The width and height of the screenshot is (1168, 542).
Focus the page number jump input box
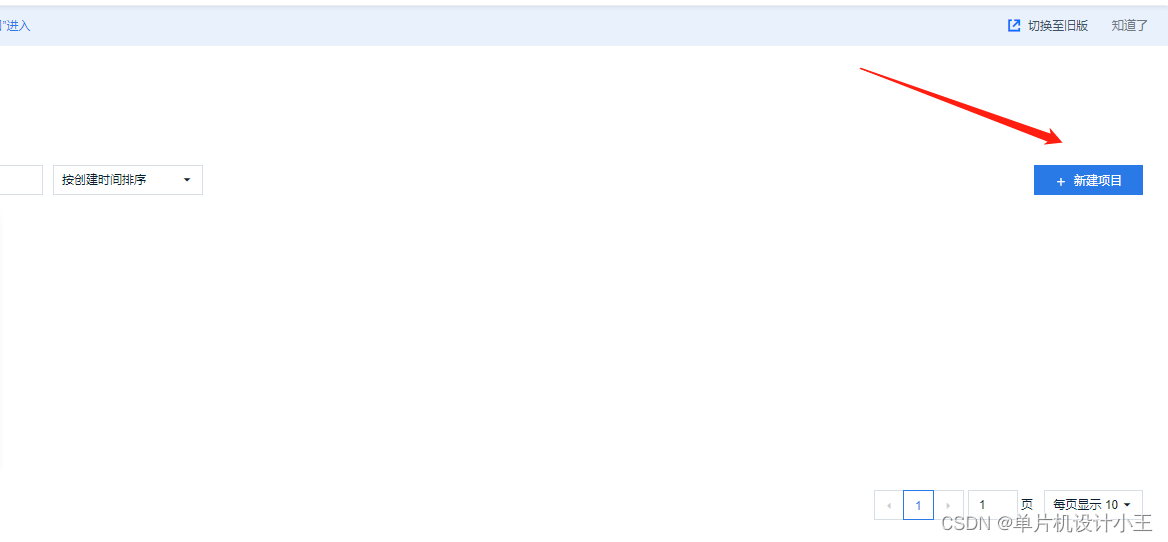tap(993, 506)
